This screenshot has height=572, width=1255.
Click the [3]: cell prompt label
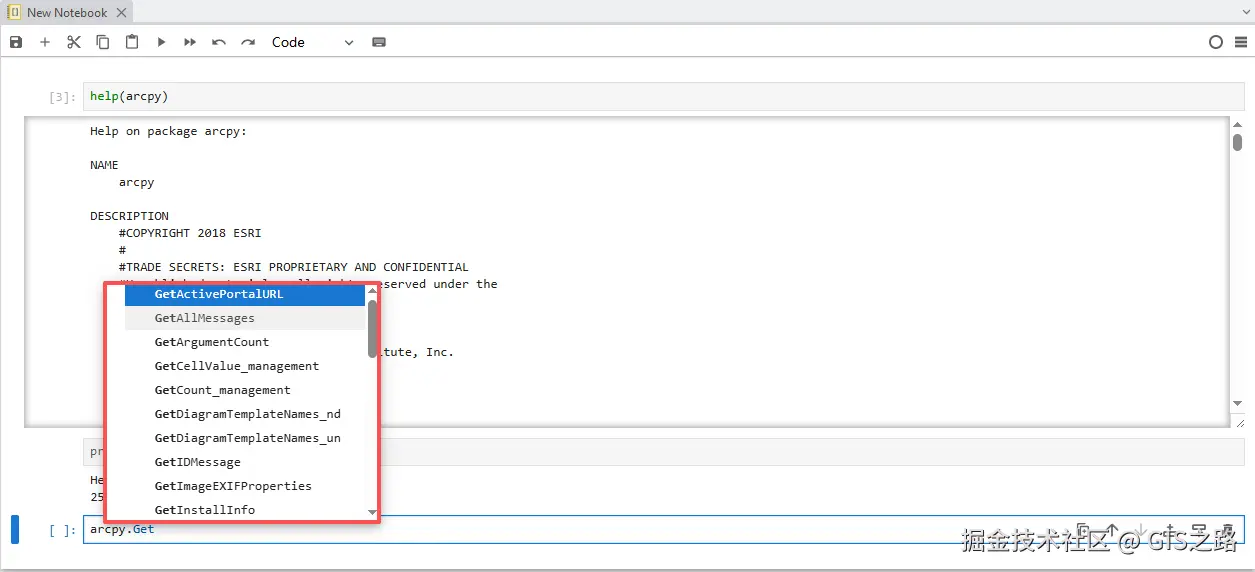click(62, 97)
